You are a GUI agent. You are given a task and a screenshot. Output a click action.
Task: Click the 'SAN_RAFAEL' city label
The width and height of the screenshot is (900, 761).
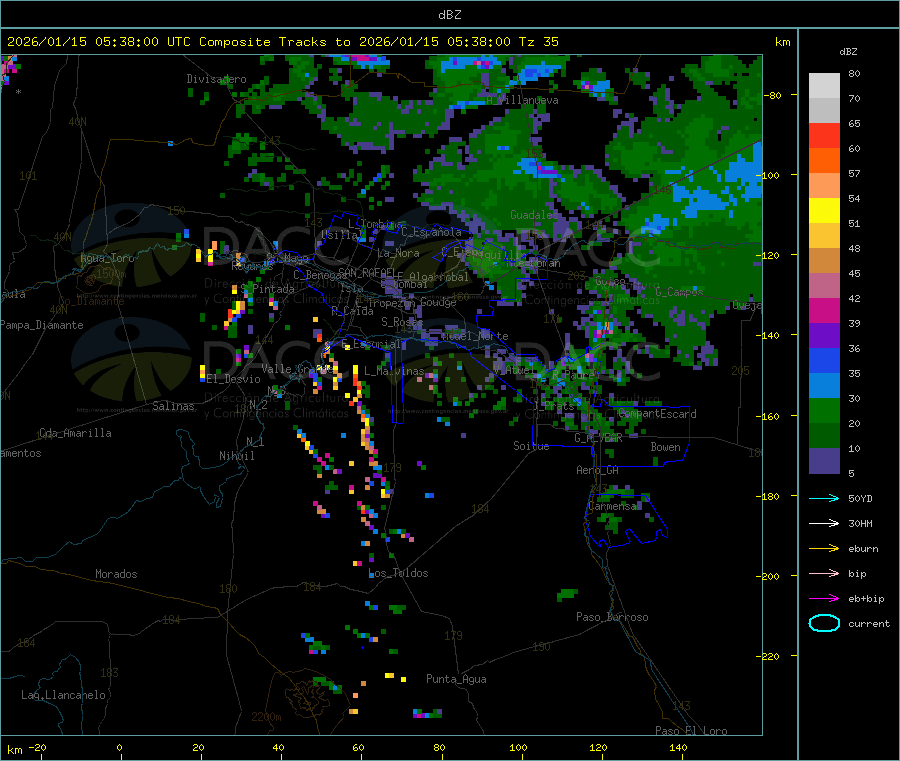tap(367, 272)
